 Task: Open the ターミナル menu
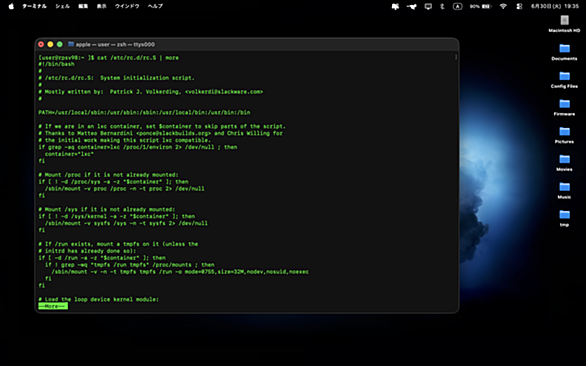pyautogui.click(x=34, y=6)
